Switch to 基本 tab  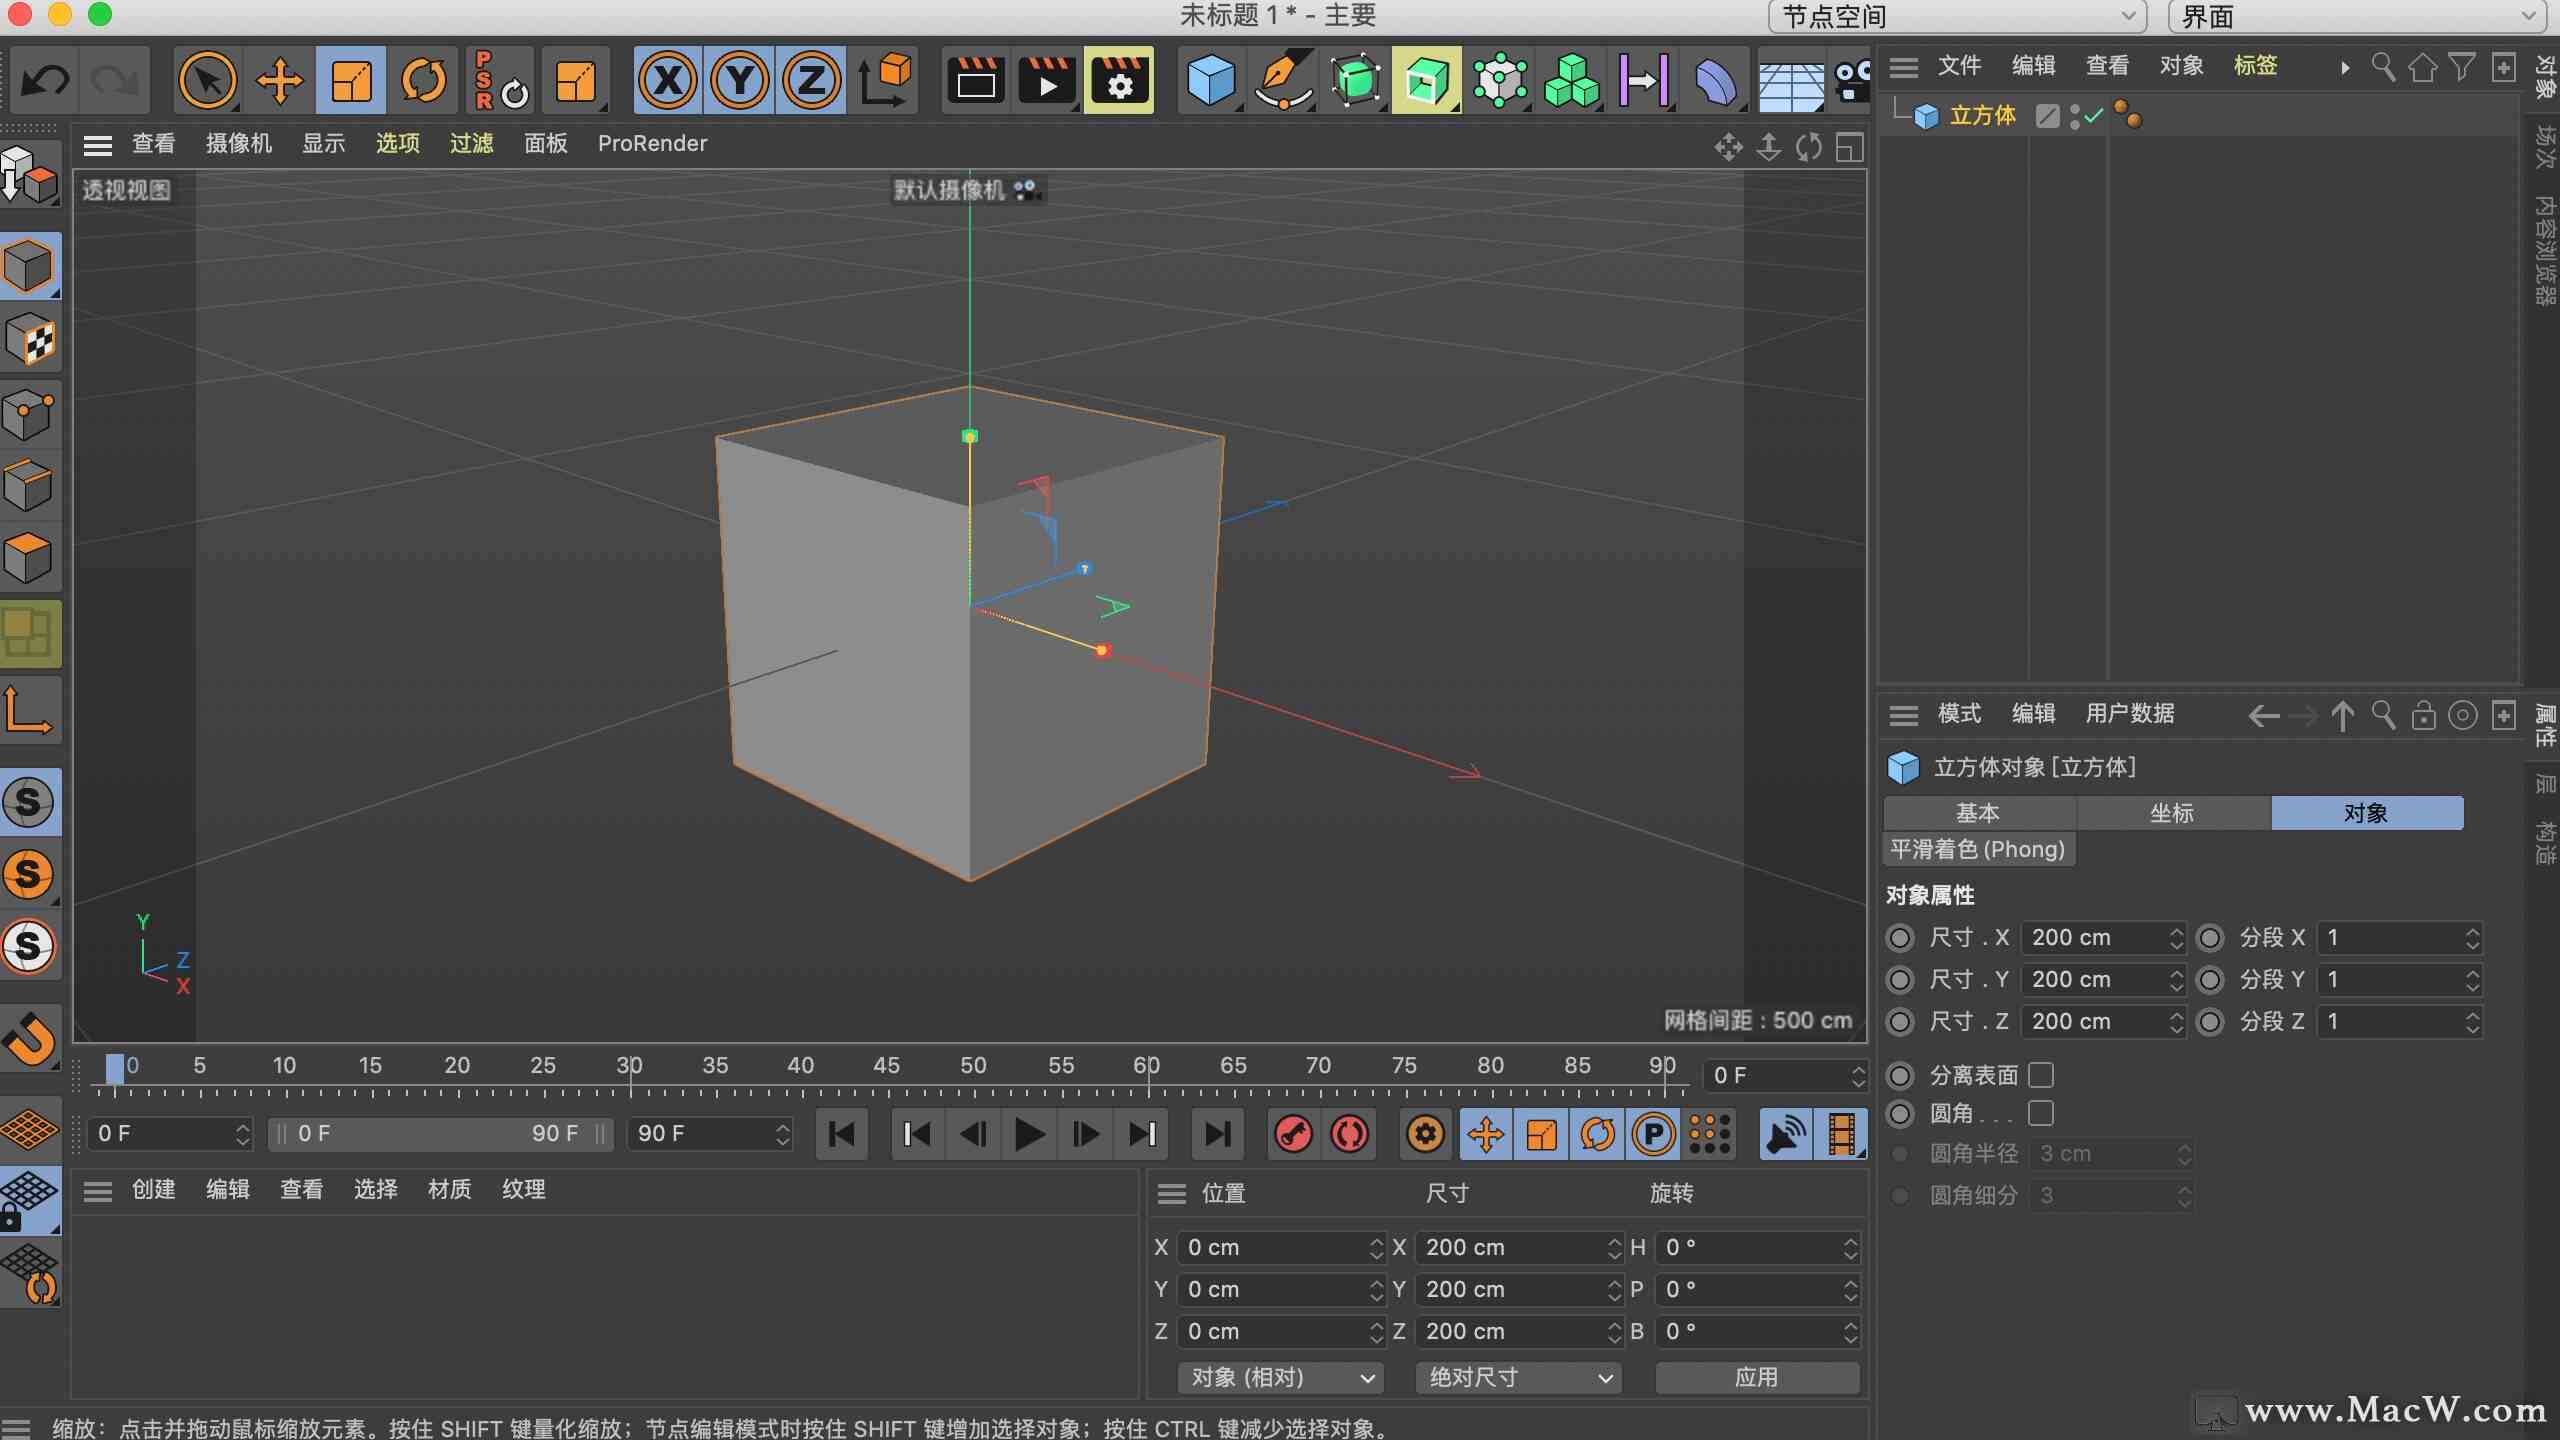pos(1978,813)
